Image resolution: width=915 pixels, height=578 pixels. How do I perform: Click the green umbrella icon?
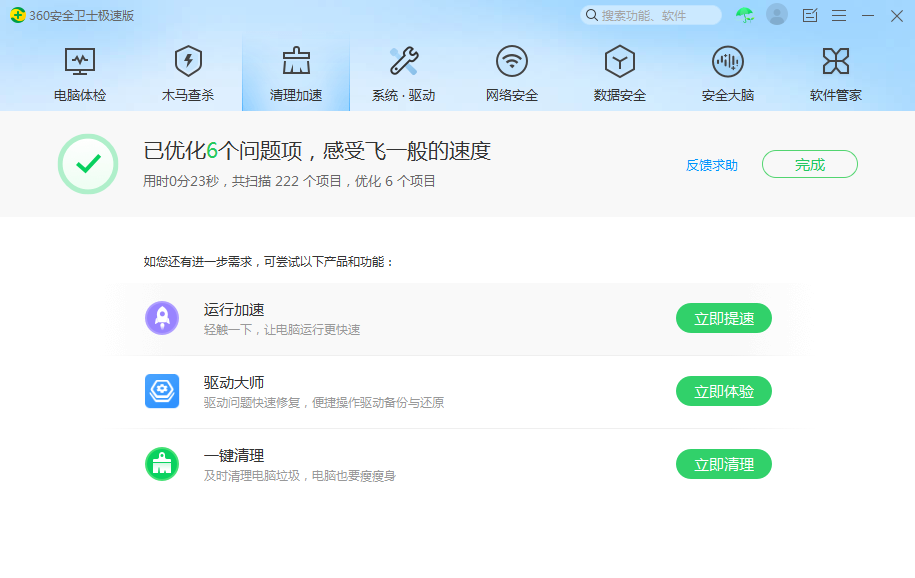click(x=745, y=15)
